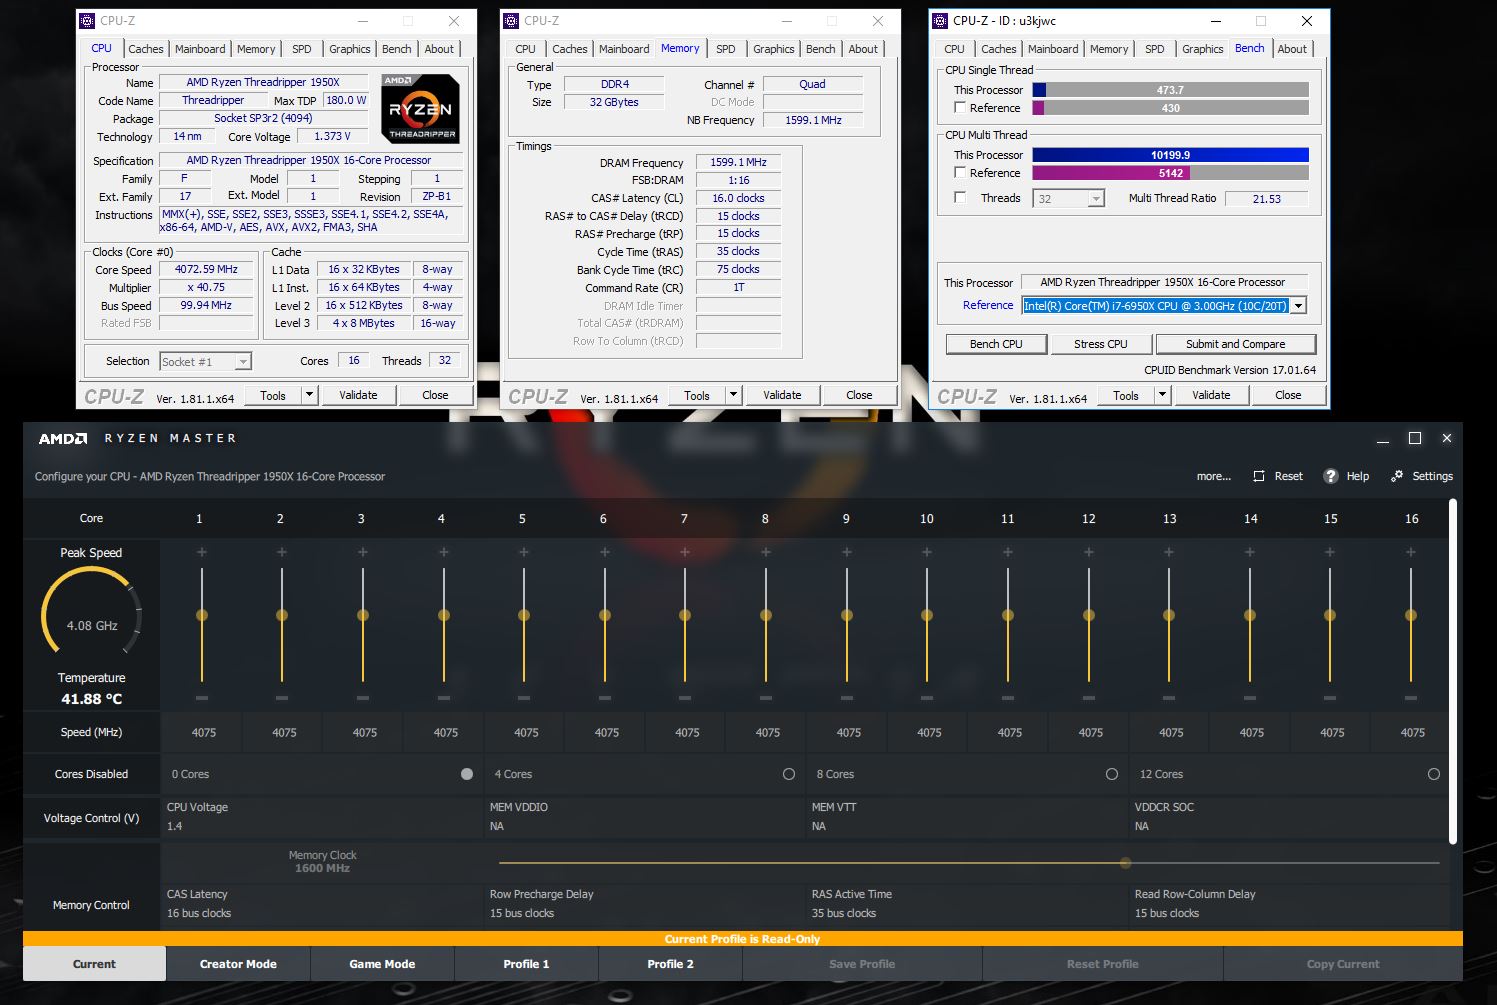Click Reset Profile button
Viewport: 1497px width, 1005px height.
(1103, 964)
